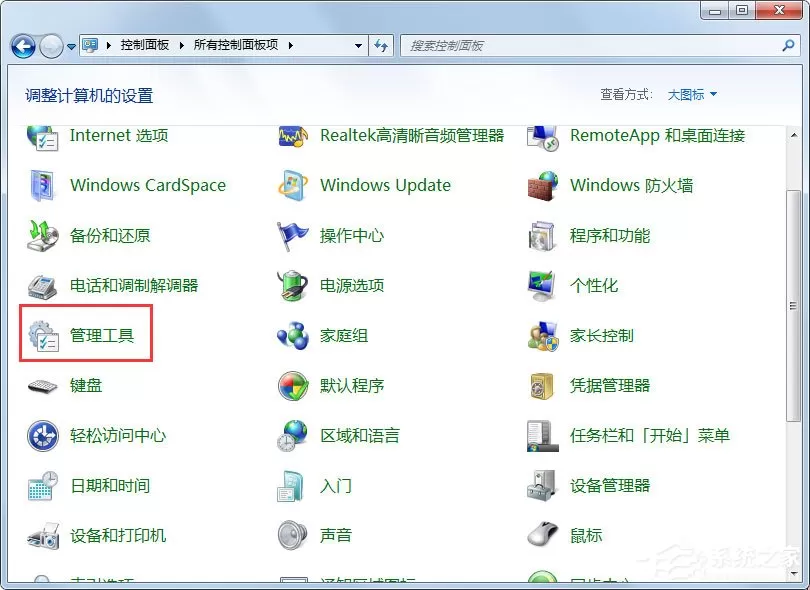Open the 任务栏和「开始」菜单 icon
This screenshot has height=590, width=810.
point(542,436)
